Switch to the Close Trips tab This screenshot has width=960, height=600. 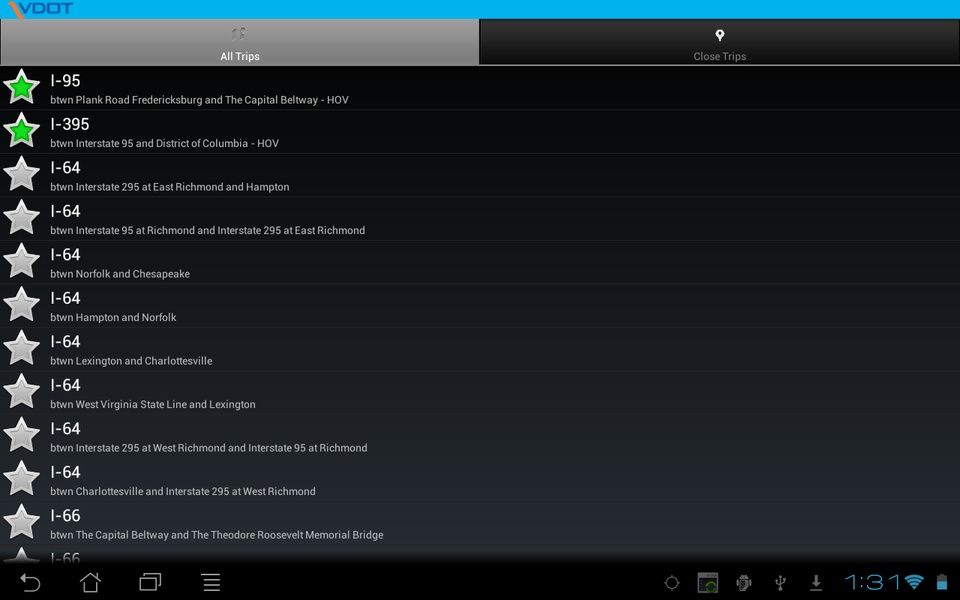[x=719, y=42]
